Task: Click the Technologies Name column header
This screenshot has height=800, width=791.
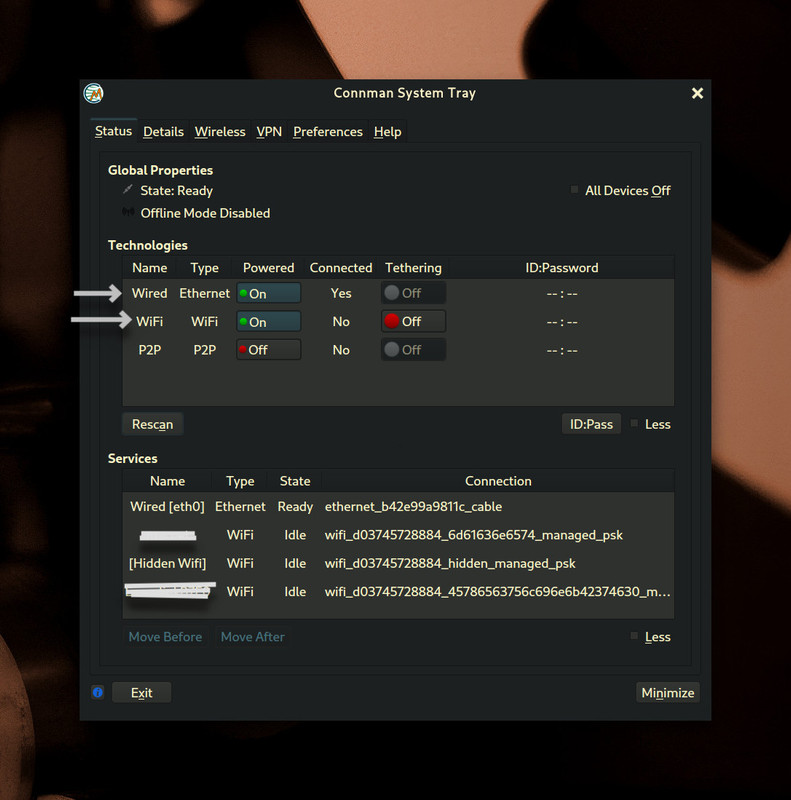Action: click(x=150, y=268)
